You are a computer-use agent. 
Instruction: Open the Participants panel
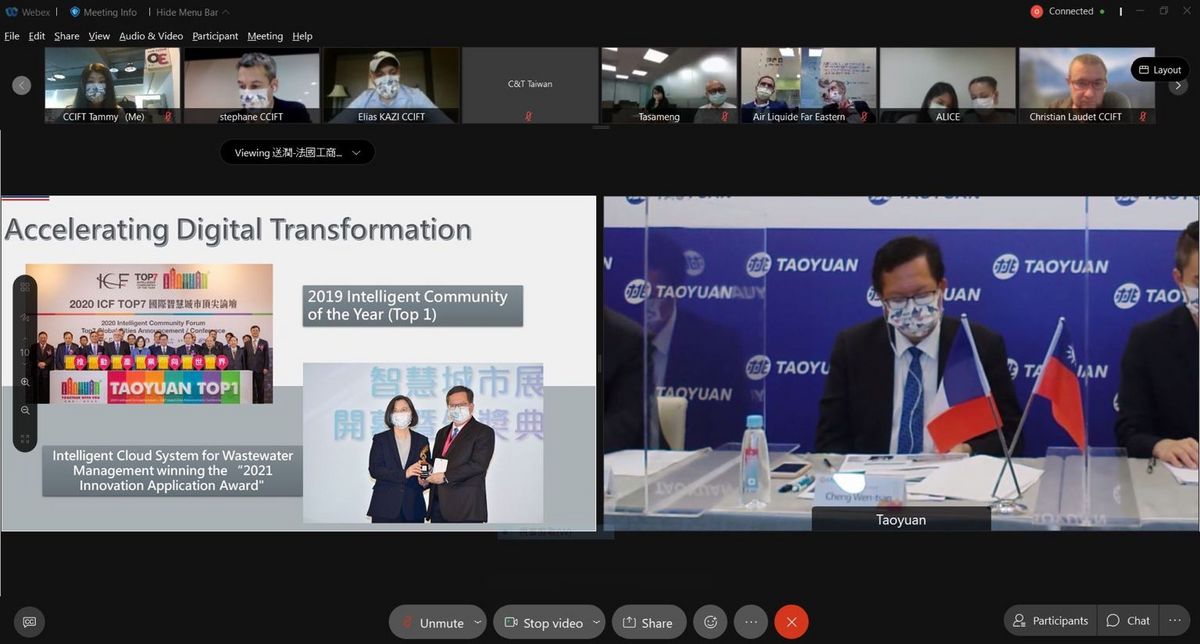(1049, 621)
